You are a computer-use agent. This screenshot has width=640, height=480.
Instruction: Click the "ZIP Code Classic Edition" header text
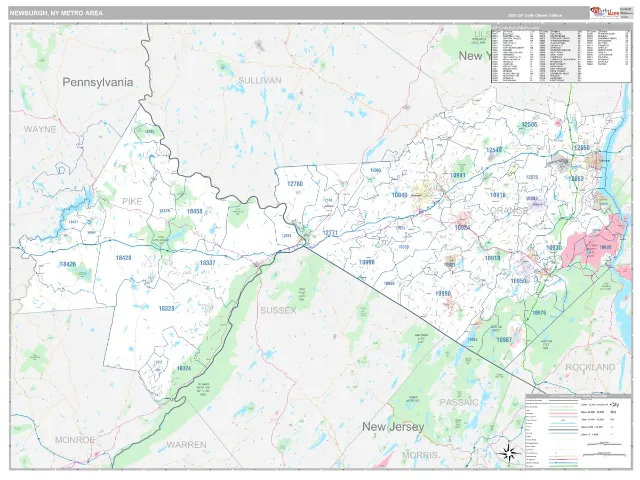tap(535, 16)
